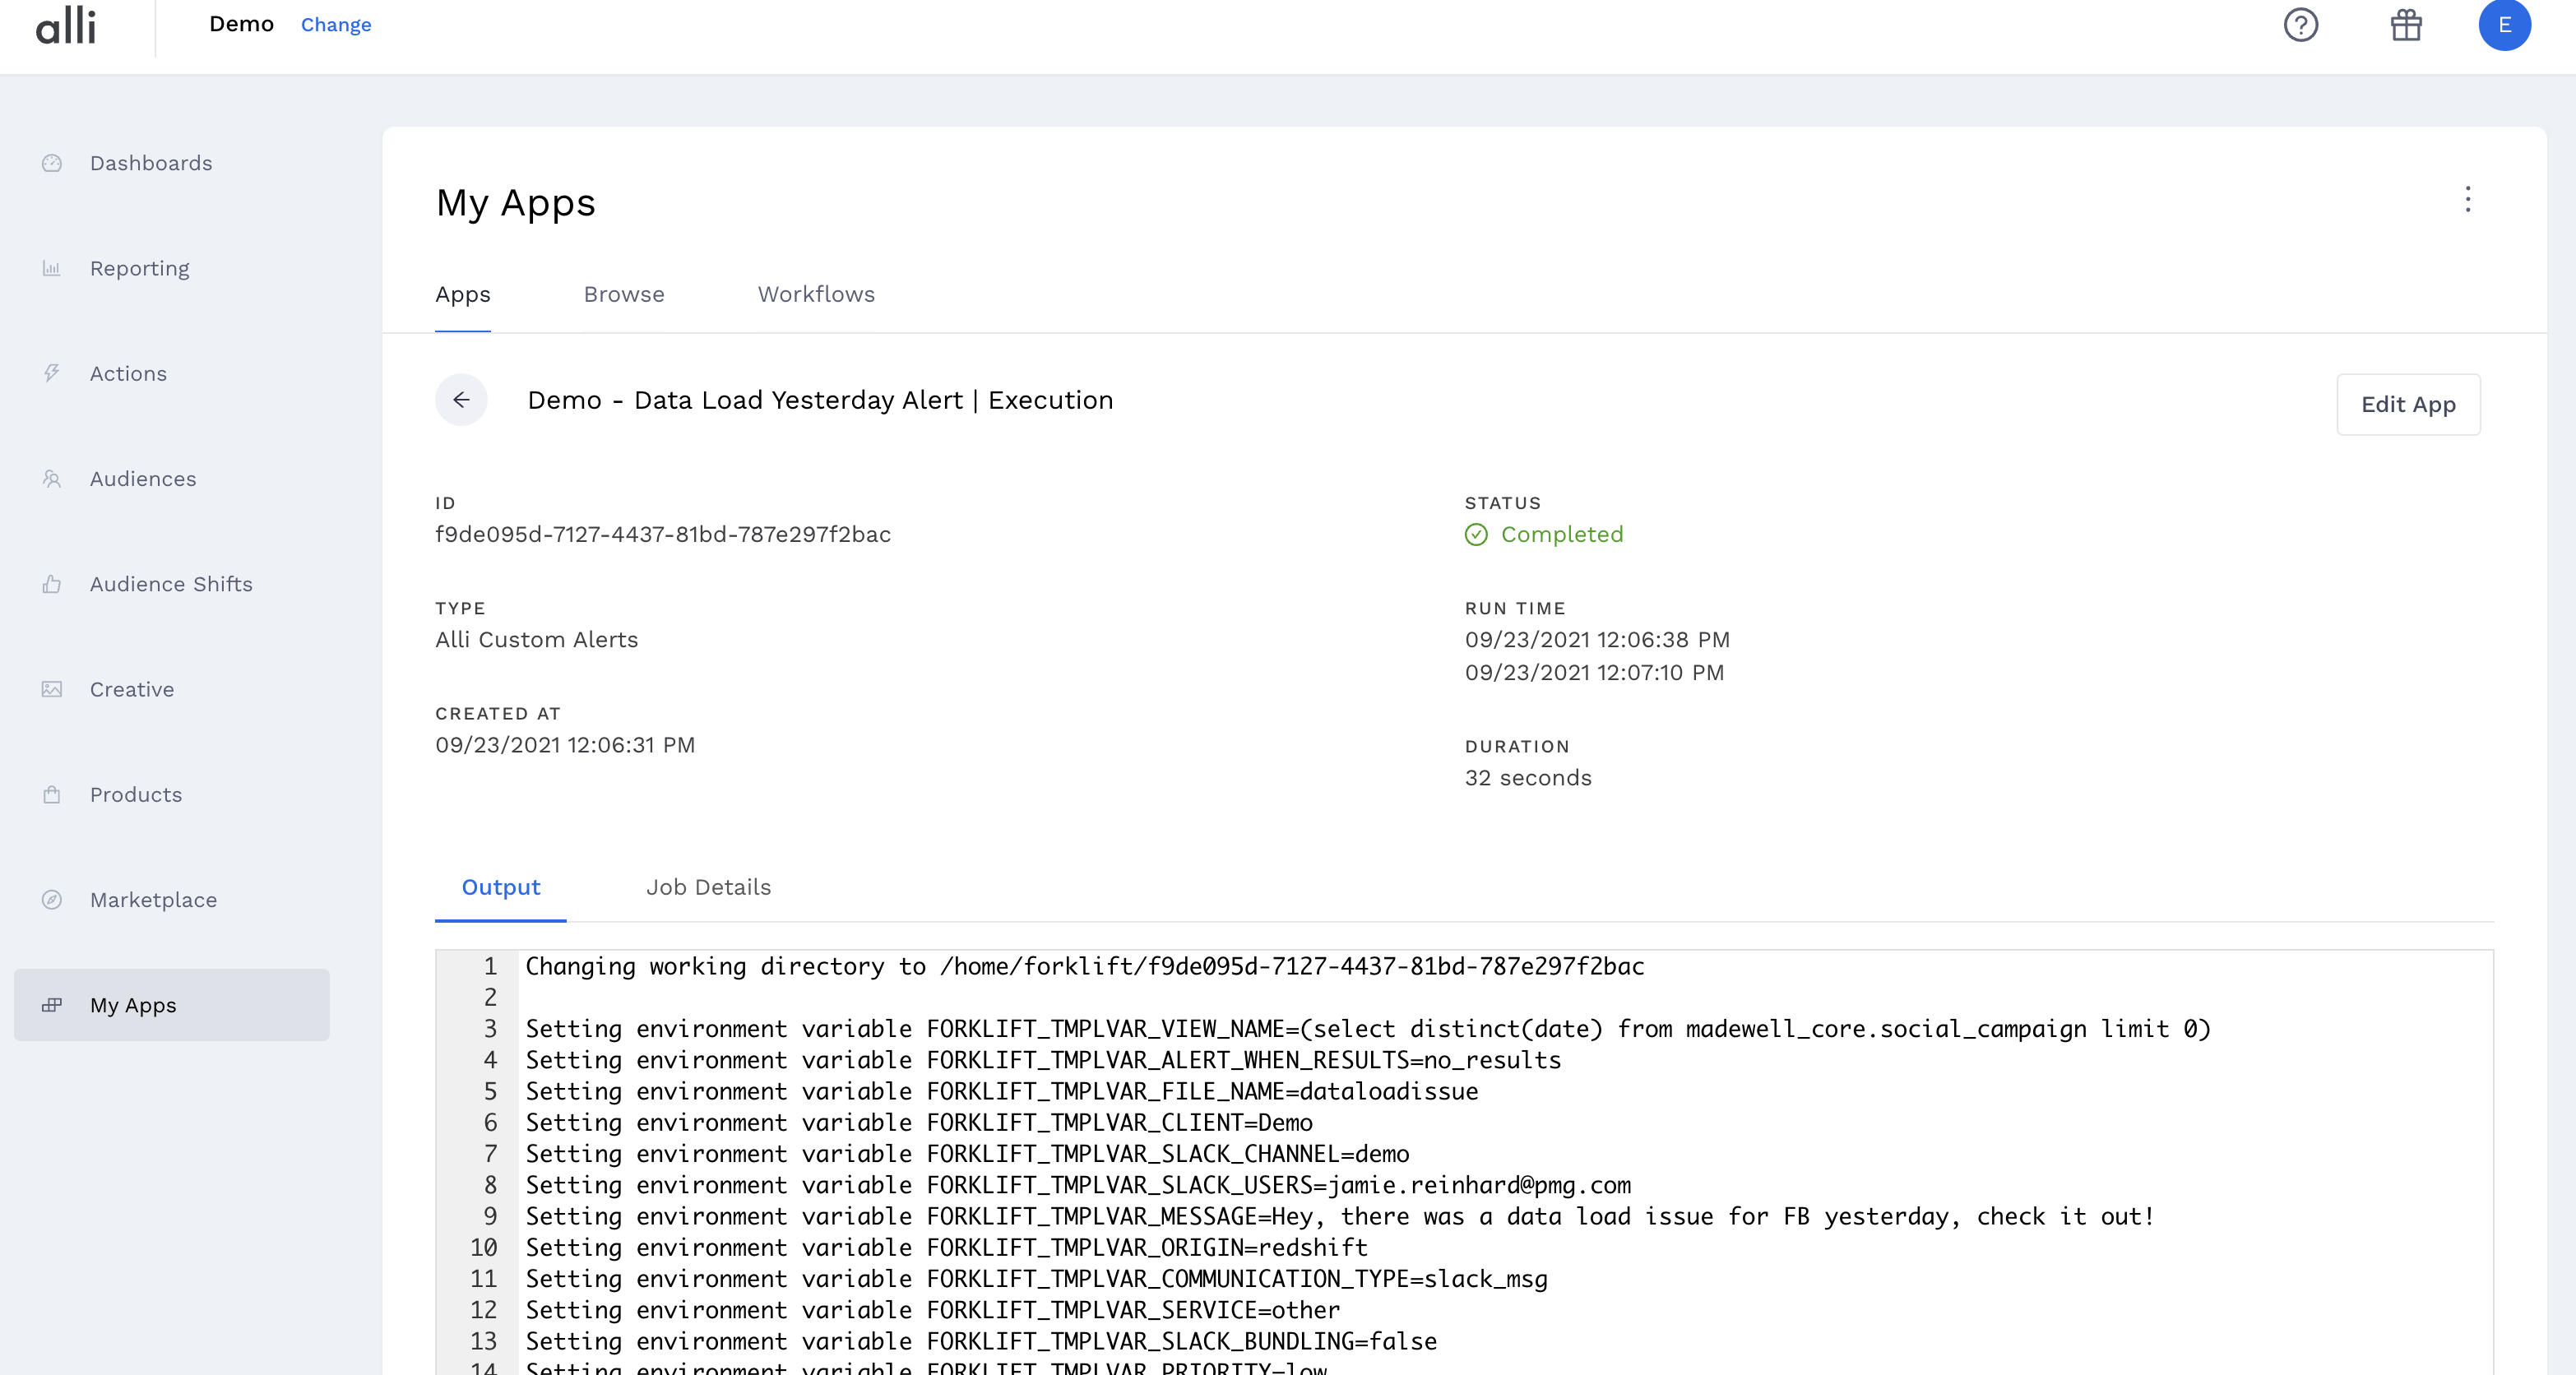The image size is (2576, 1375).
Task: Open the My Apps kebab menu
Action: point(2468,200)
